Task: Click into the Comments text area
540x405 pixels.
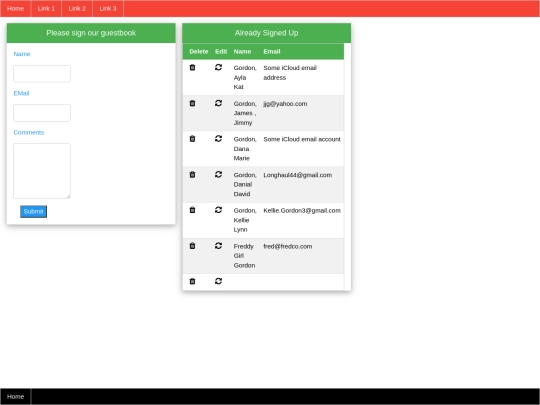Action: pos(42,171)
